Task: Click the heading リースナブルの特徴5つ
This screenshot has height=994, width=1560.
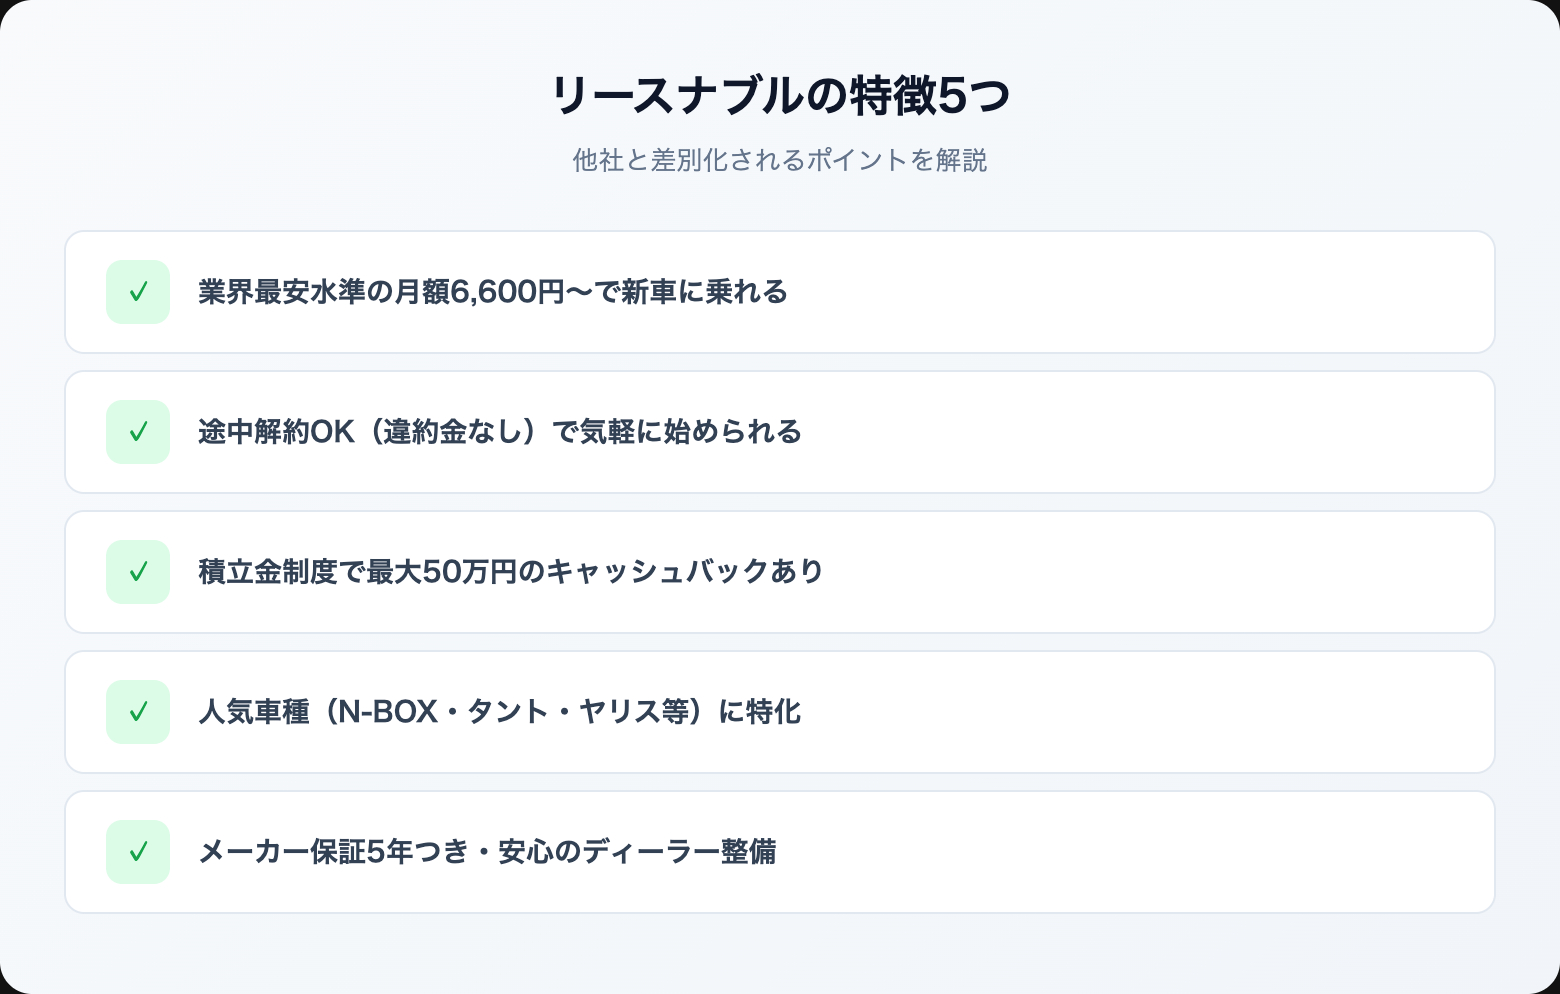Action: tap(780, 96)
